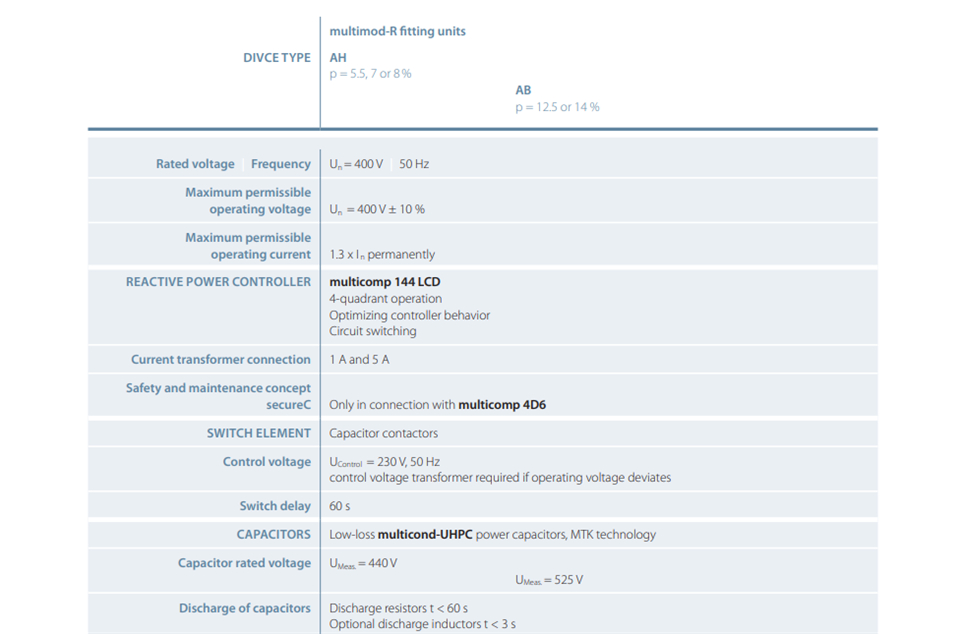The image size is (960, 634).
Task: Click the 'Un = 400 V' value
Action: point(356,164)
